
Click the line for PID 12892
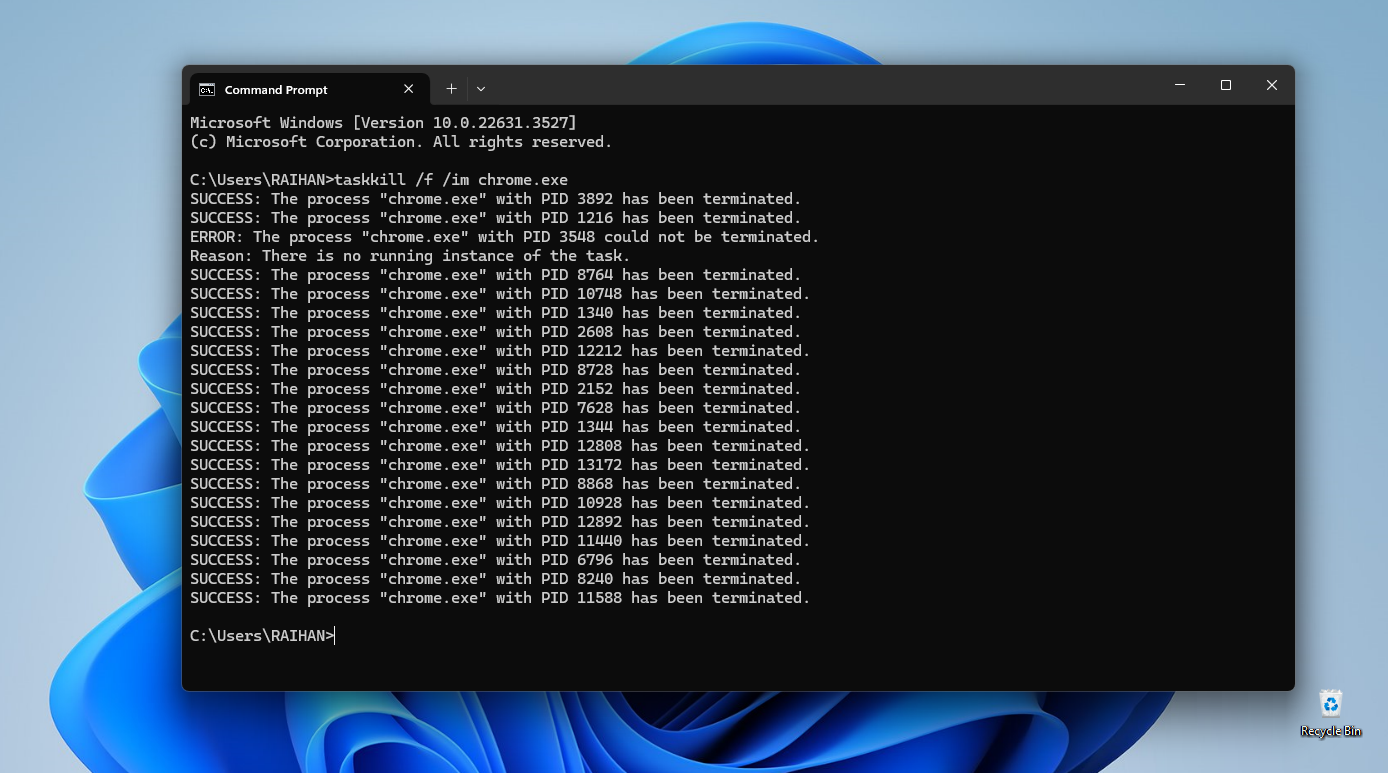500,522
